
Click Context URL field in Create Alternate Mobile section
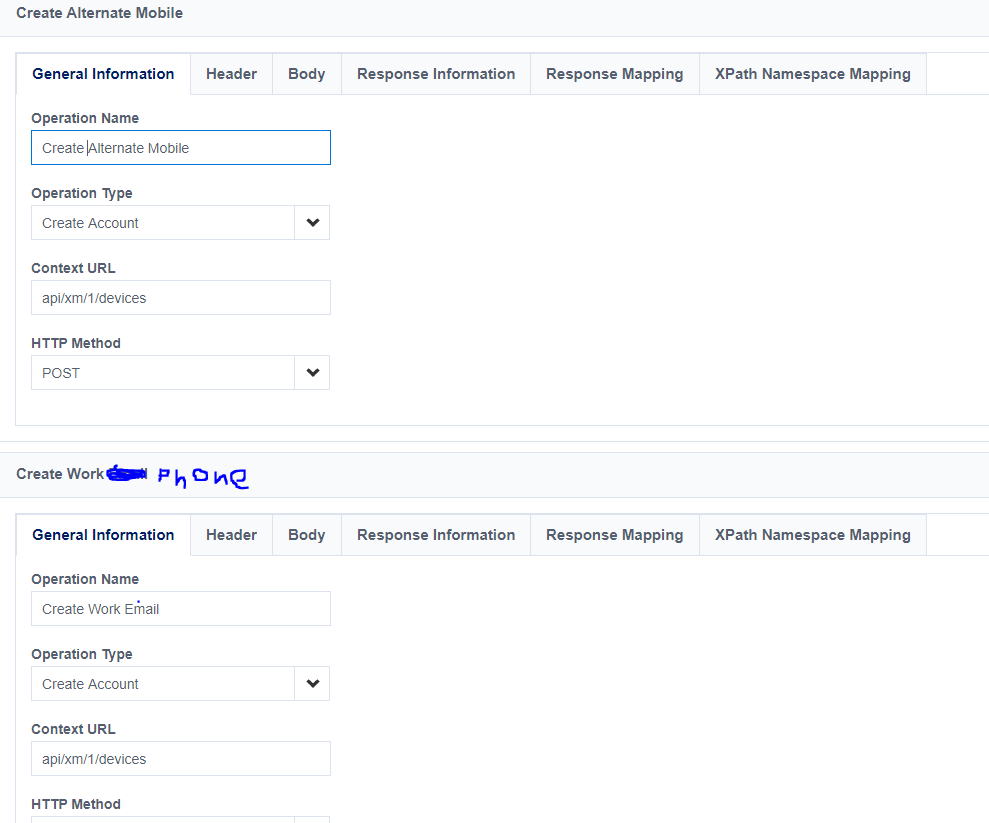click(x=180, y=298)
